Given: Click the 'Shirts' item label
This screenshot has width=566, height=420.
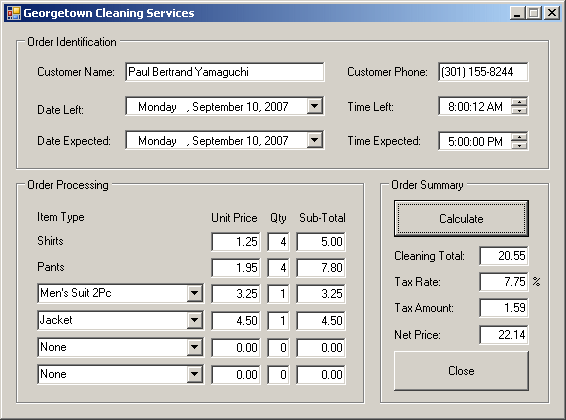Looking at the screenshot, I should pyautogui.click(x=50, y=241).
